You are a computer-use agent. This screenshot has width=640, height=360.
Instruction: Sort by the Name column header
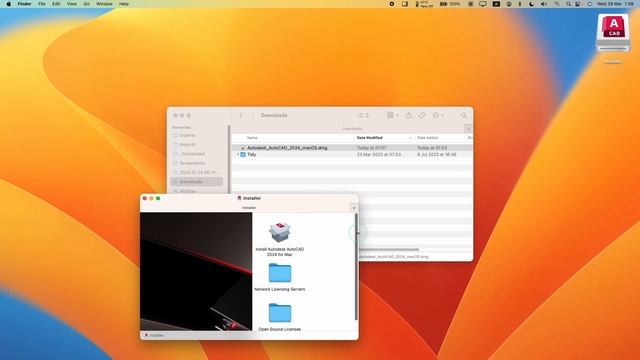coord(252,138)
